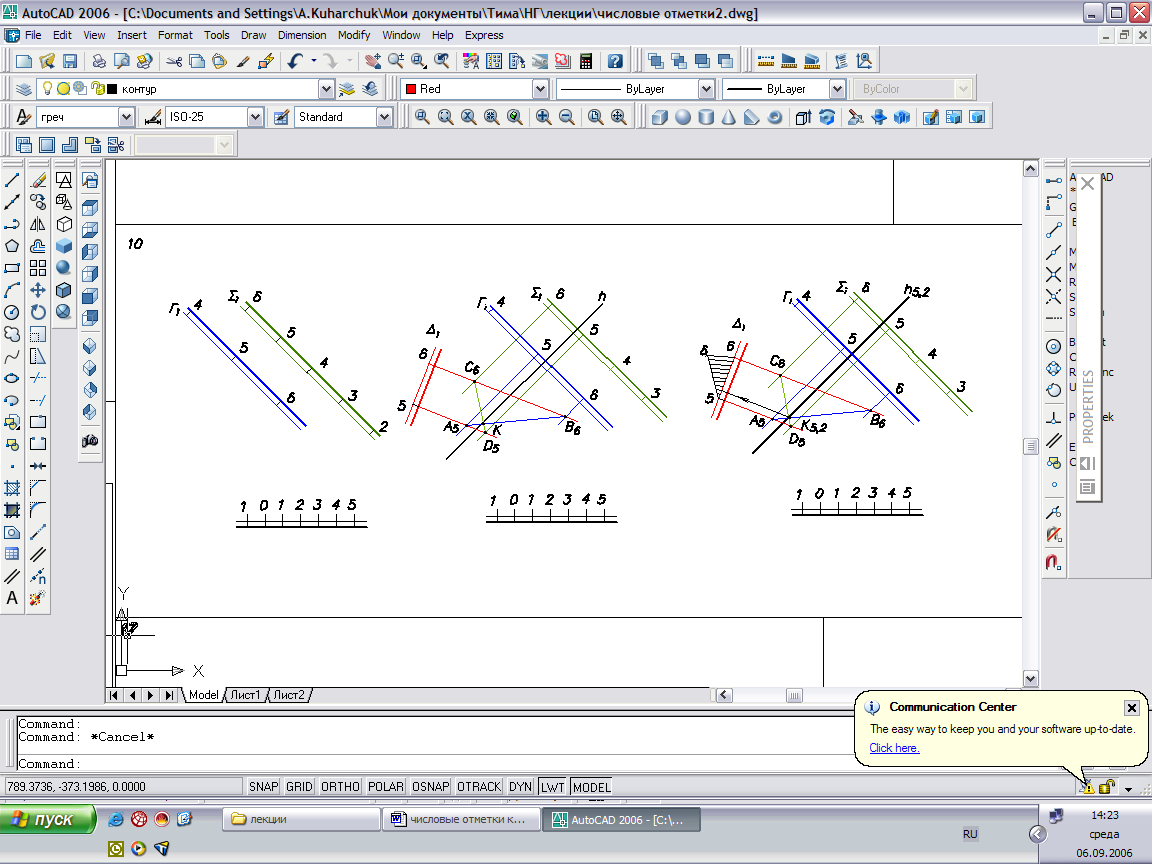Select the Line tool in Draw toolbar
This screenshot has height=864, width=1152.
12,180
